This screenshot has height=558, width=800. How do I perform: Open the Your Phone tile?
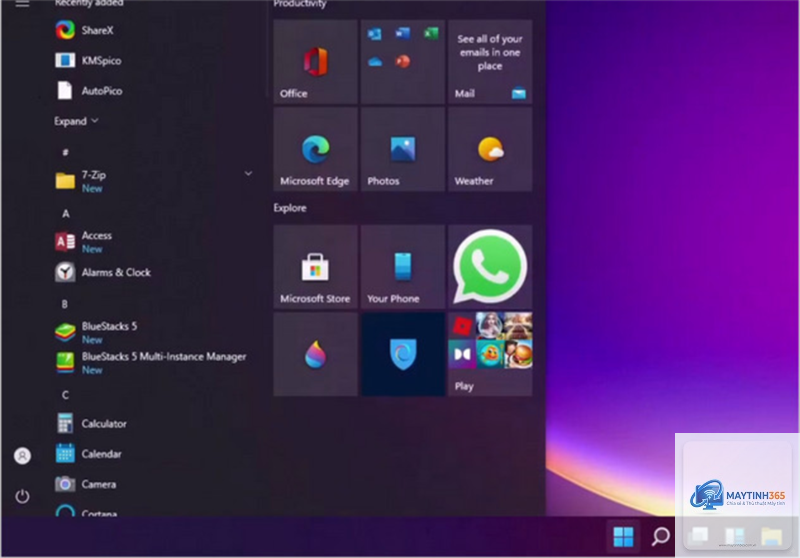click(x=403, y=267)
